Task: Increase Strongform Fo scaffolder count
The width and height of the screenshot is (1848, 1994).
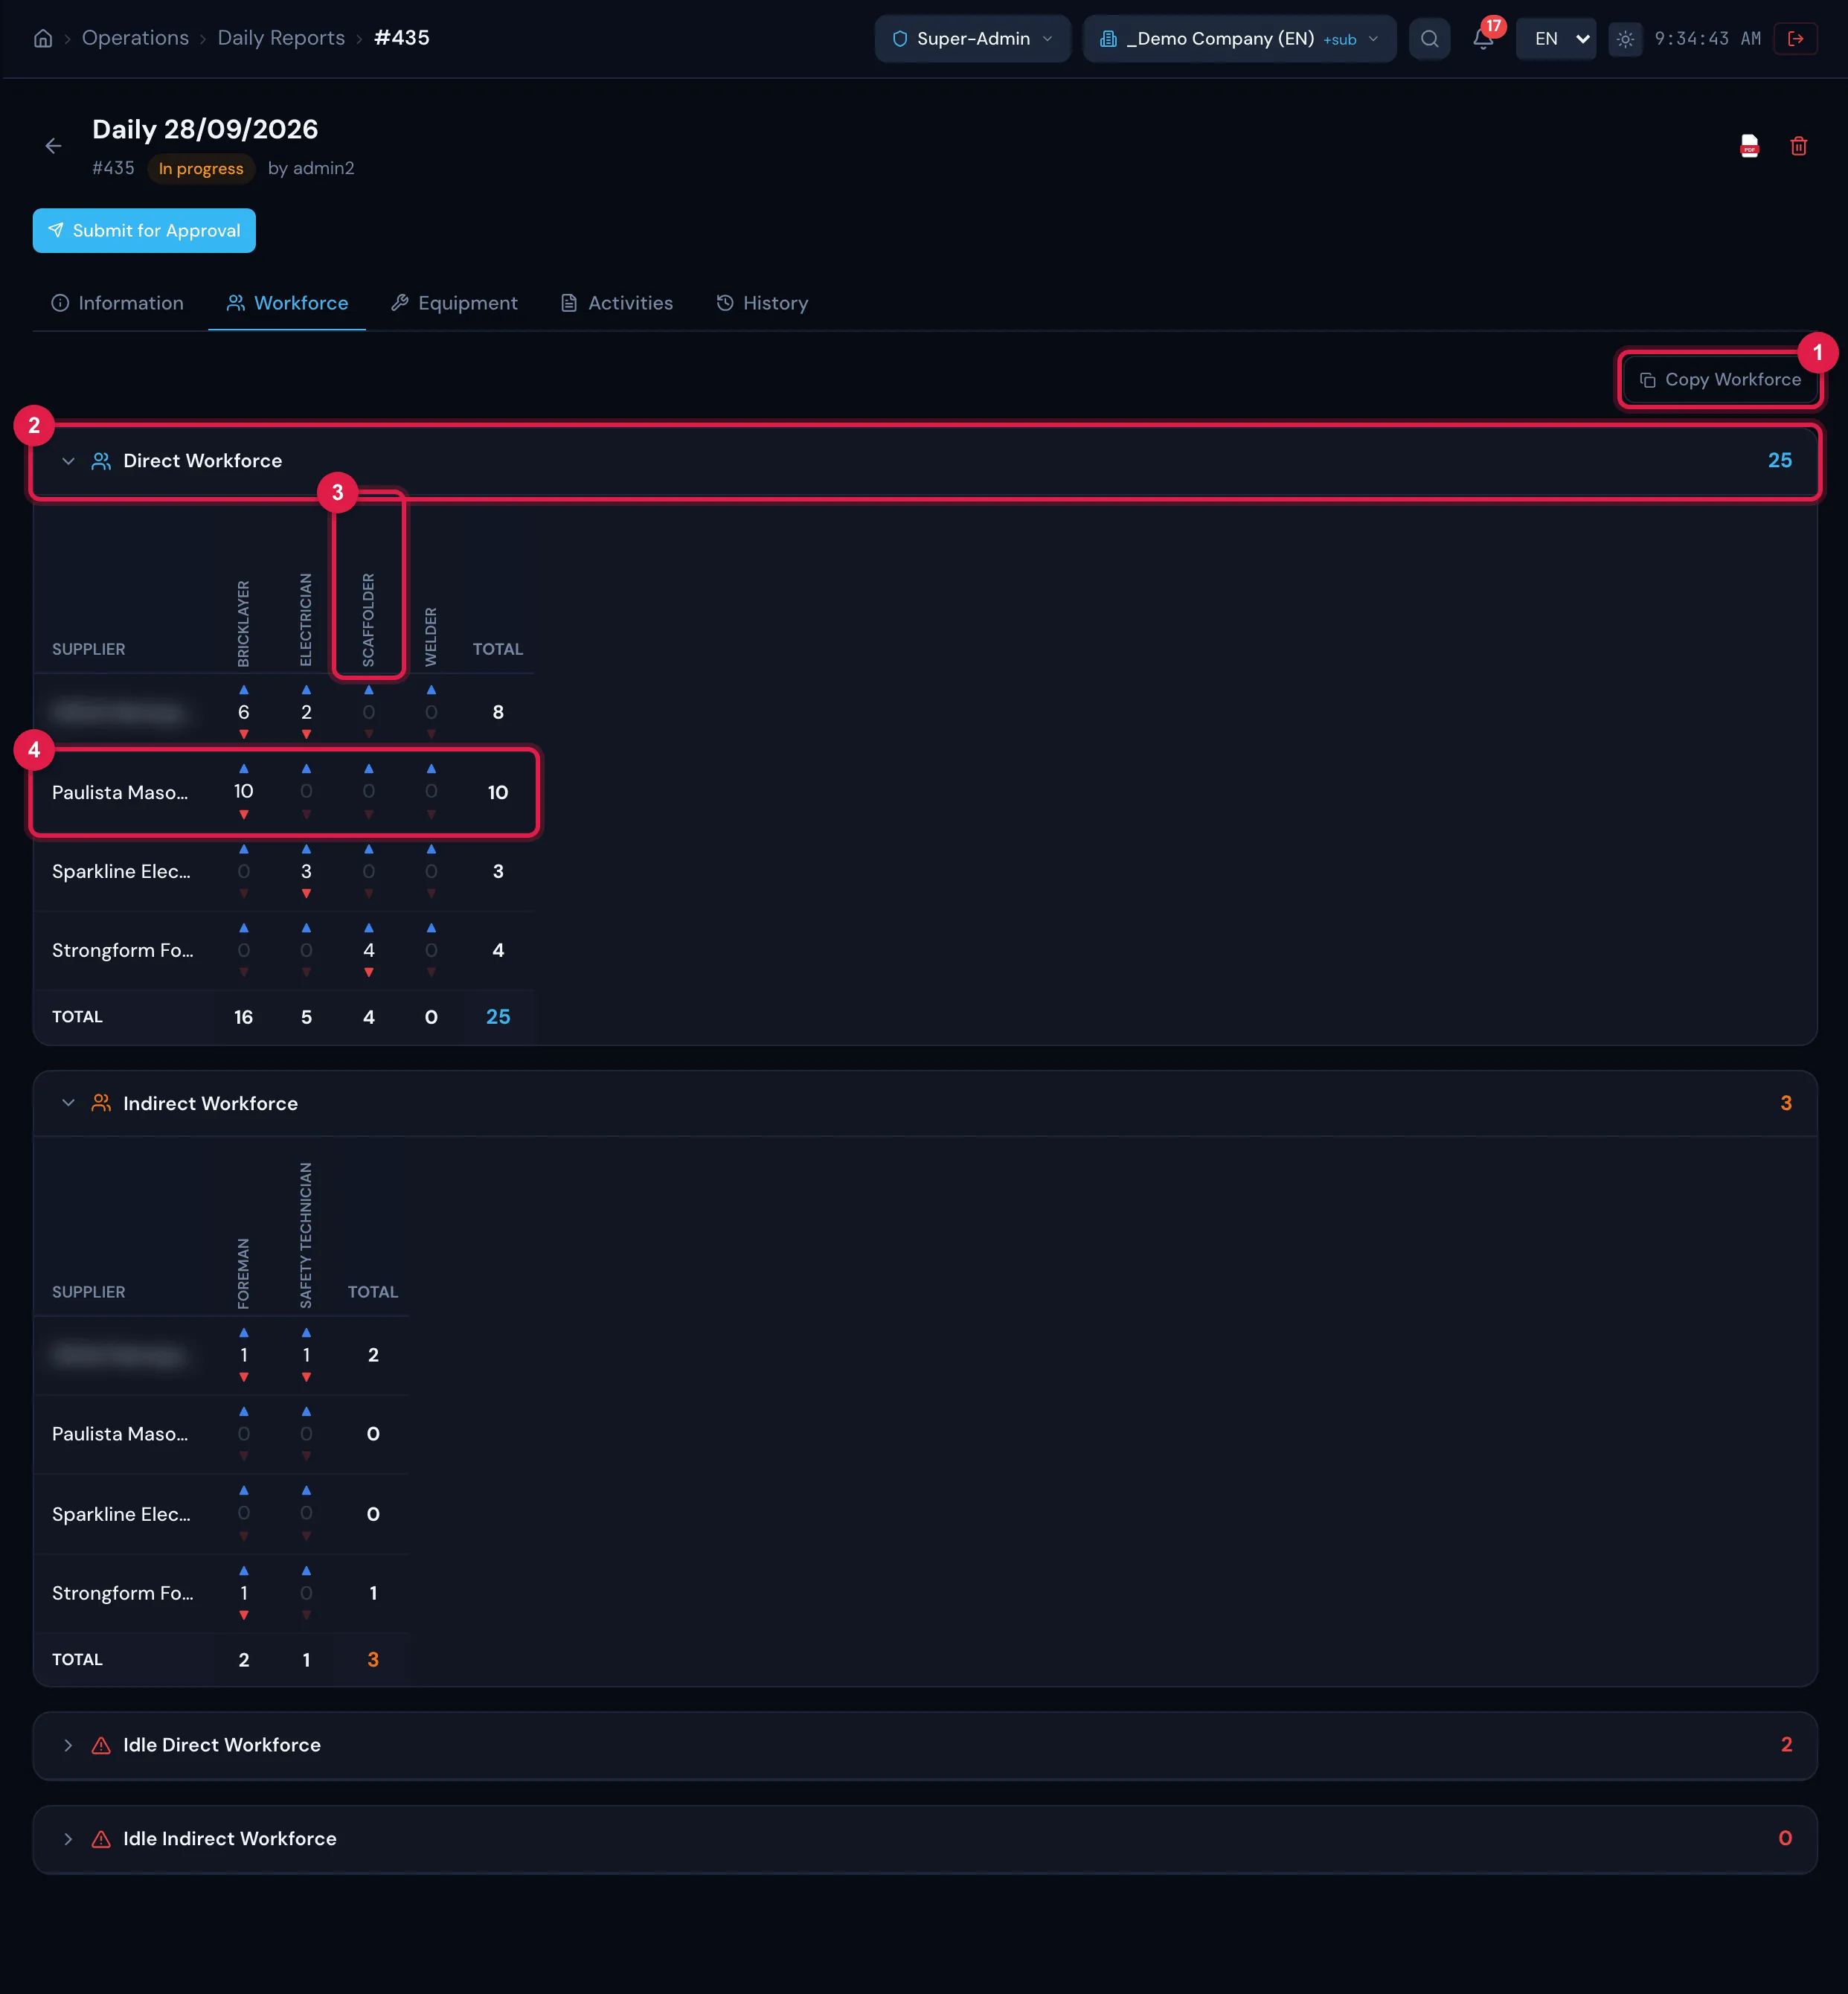Action: pos(369,928)
